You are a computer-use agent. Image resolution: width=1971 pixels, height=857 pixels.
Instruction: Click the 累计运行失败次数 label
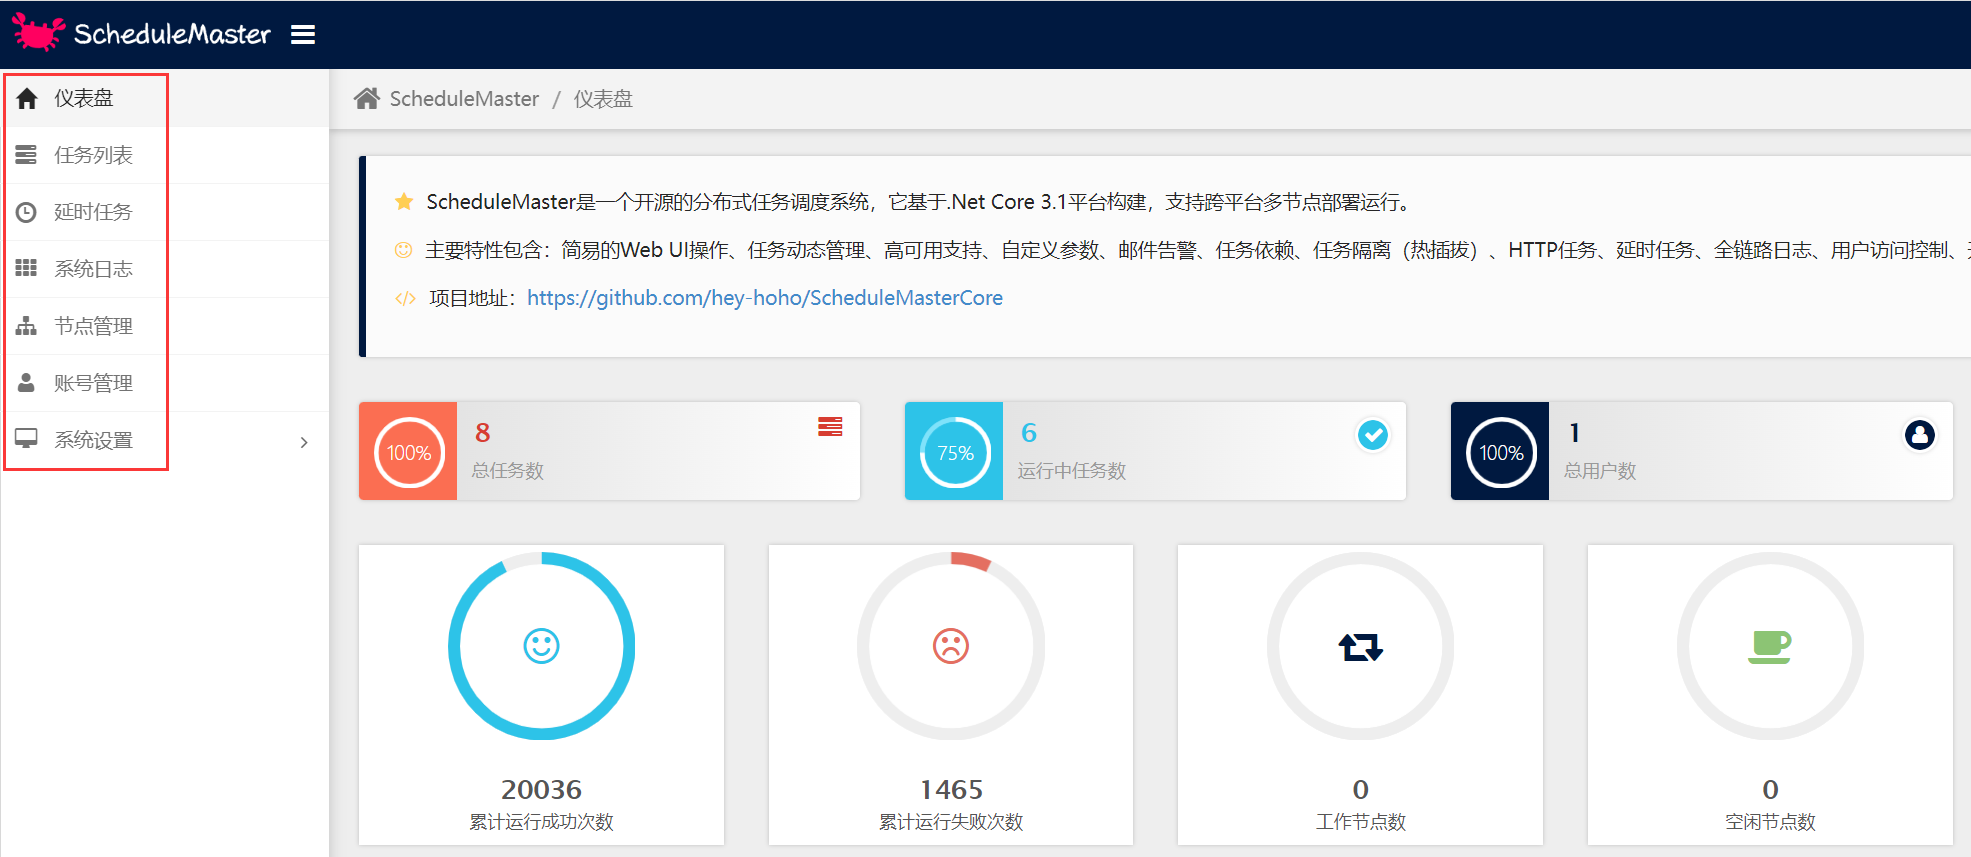[x=951, y=822]
